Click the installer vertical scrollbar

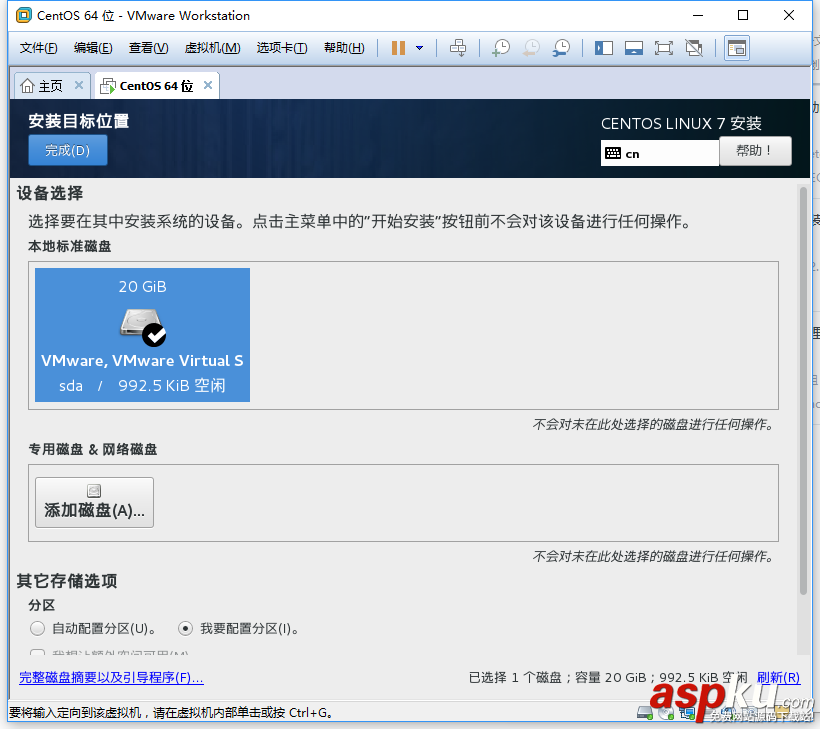(x=803, y=391)
